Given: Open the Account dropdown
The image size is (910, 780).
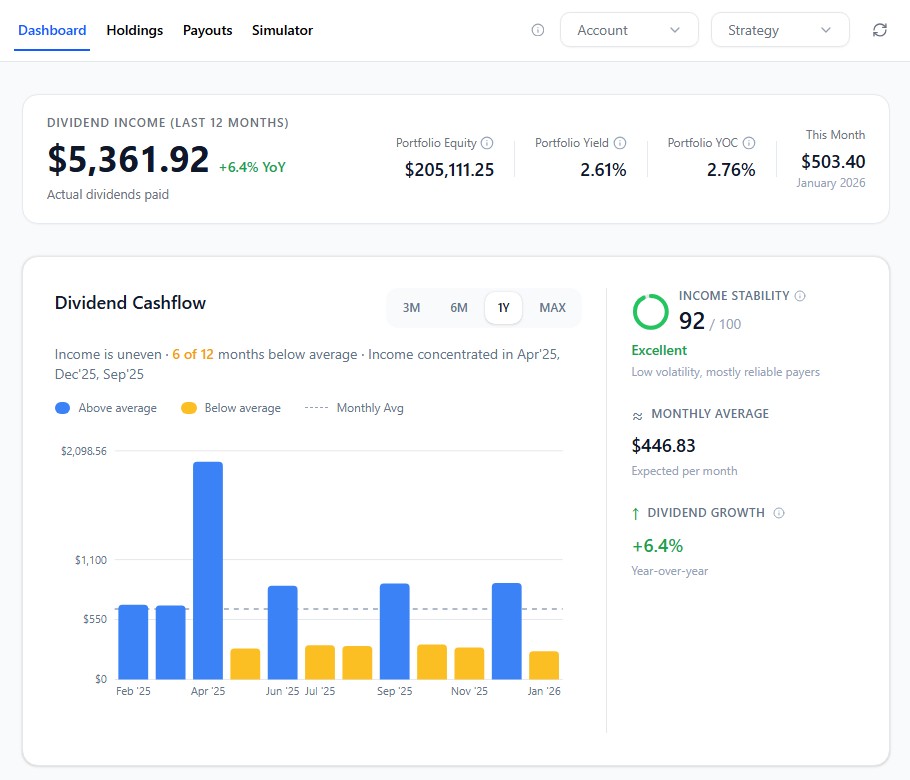Looking at the screenshot, I should point(629,30).
